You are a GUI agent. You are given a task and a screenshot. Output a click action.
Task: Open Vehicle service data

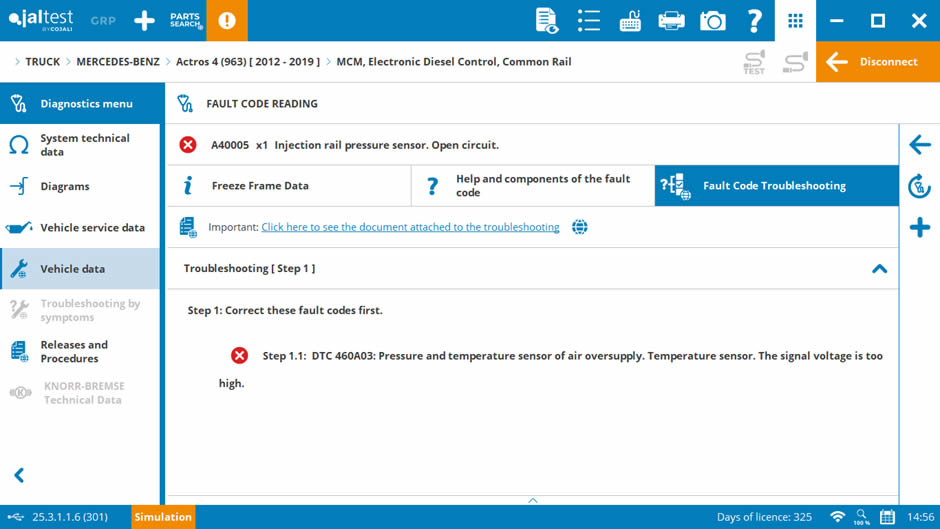tap(80, 227)
